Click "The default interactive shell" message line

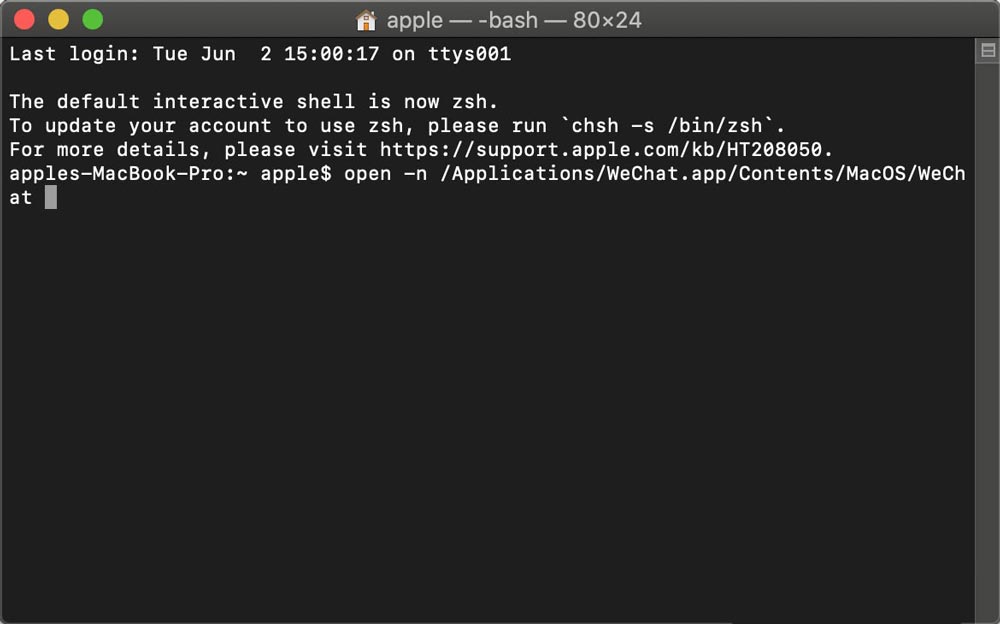pos(253,102)
